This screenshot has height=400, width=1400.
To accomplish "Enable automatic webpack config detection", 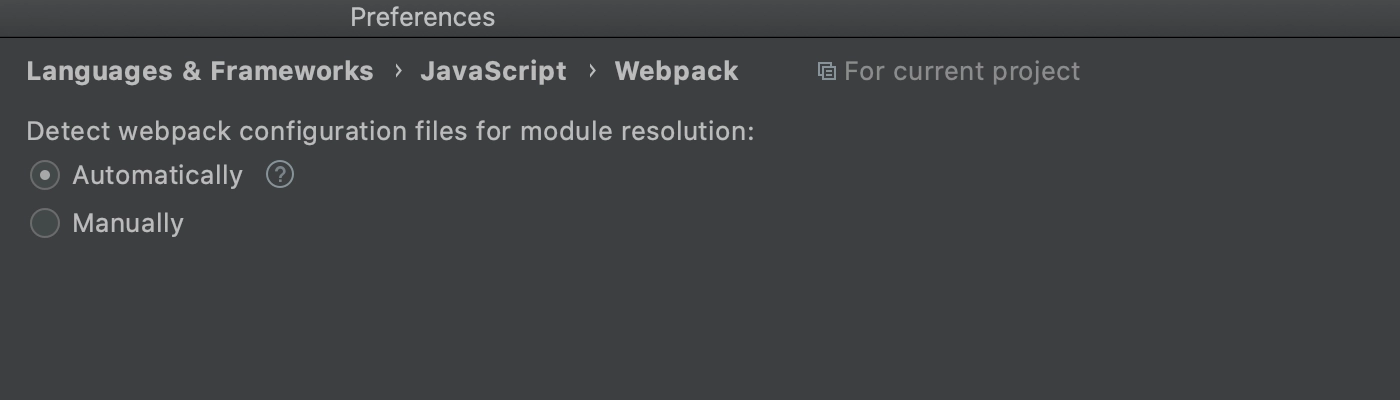I will tap(45, 175).
